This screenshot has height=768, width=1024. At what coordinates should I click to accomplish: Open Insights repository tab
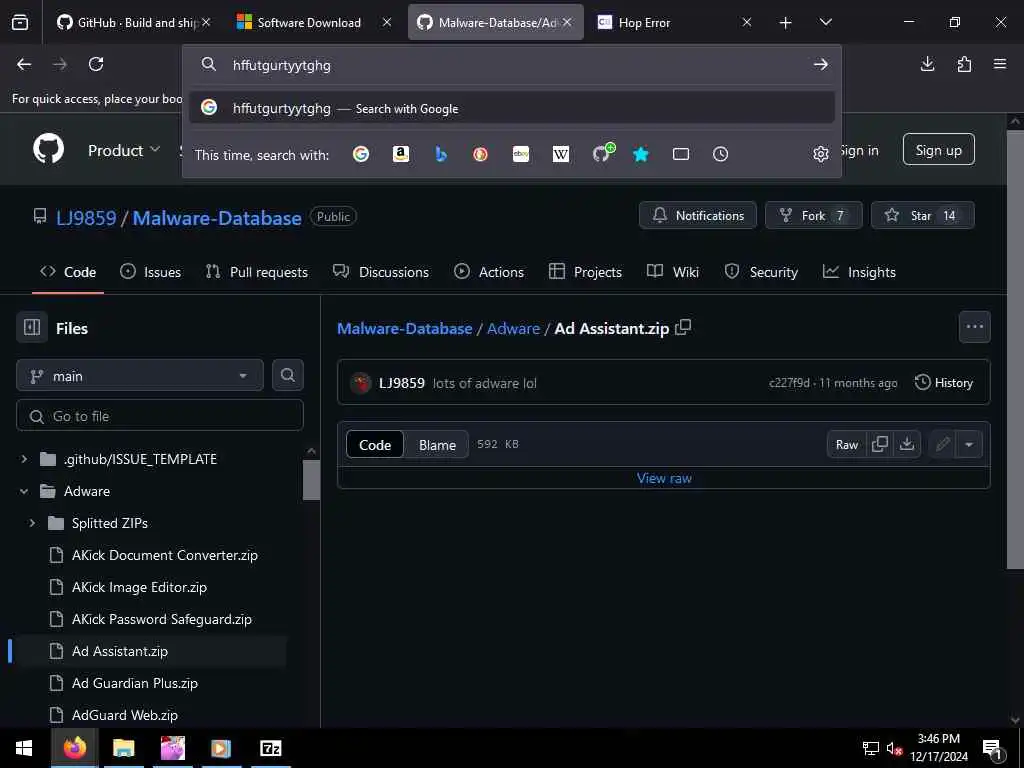[859, 272]
